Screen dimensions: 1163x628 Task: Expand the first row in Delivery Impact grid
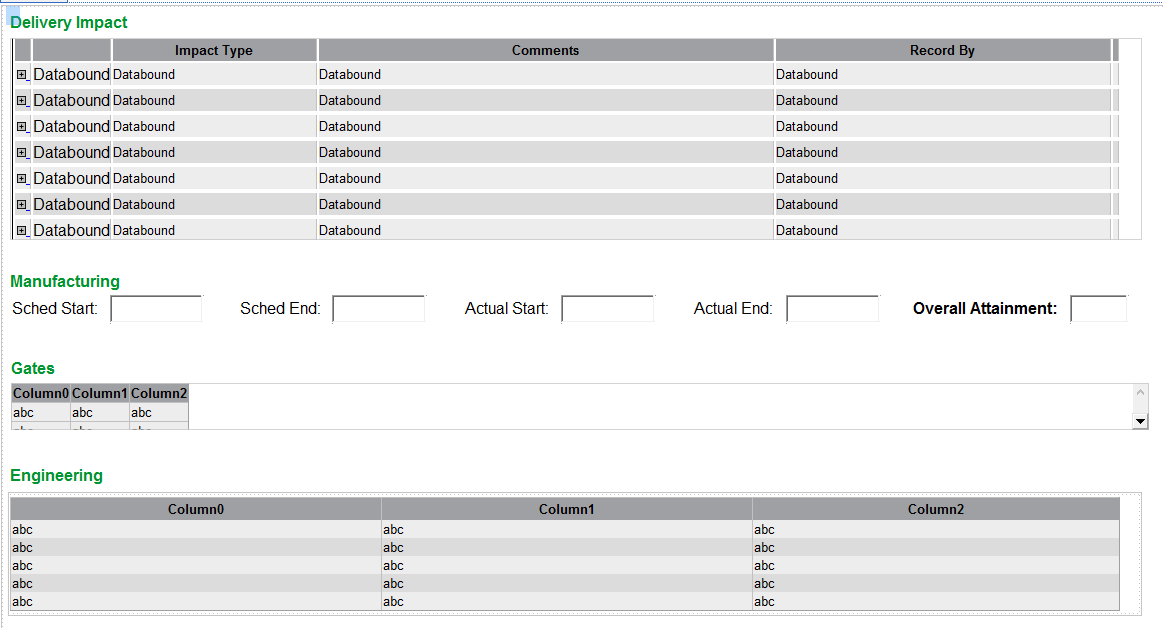tap(22, 75)
